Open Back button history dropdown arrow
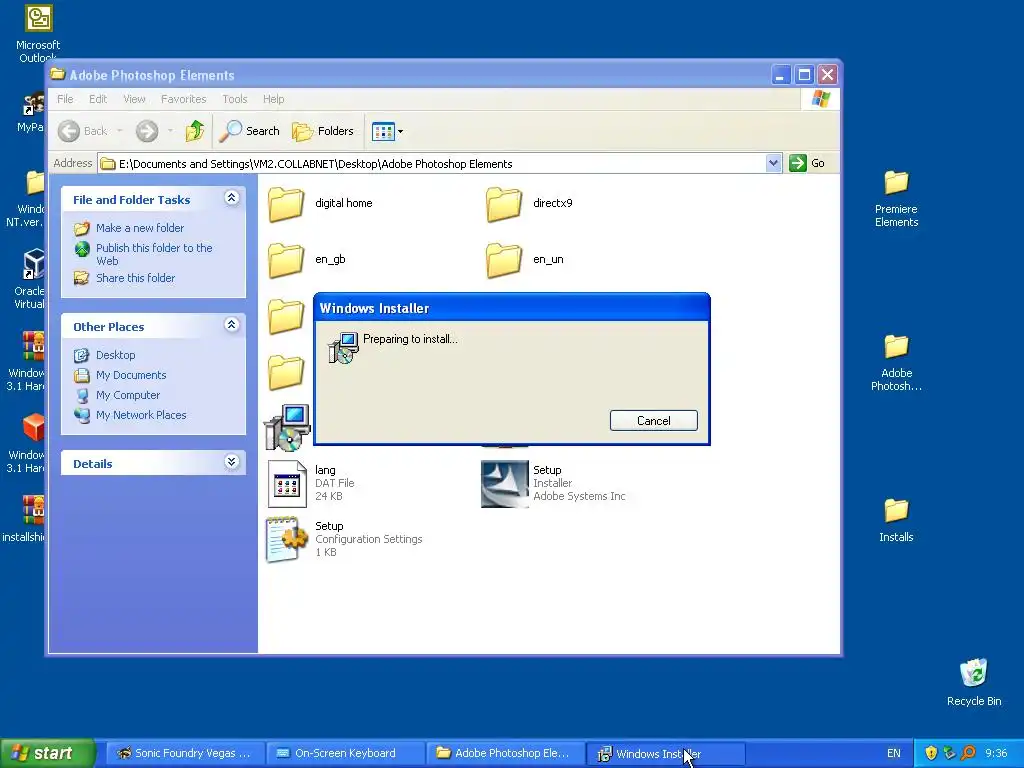Viewport: 1024px width, 768px height. tap(120, 131)
